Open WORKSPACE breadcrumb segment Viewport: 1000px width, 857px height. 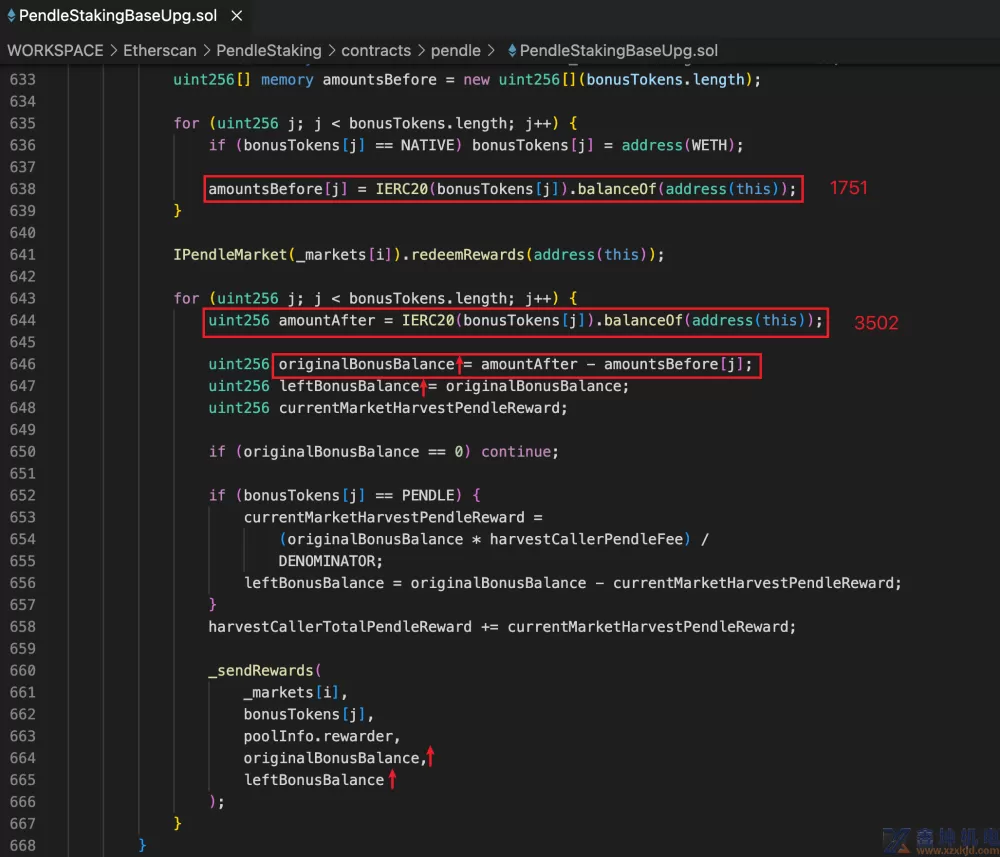55,50
